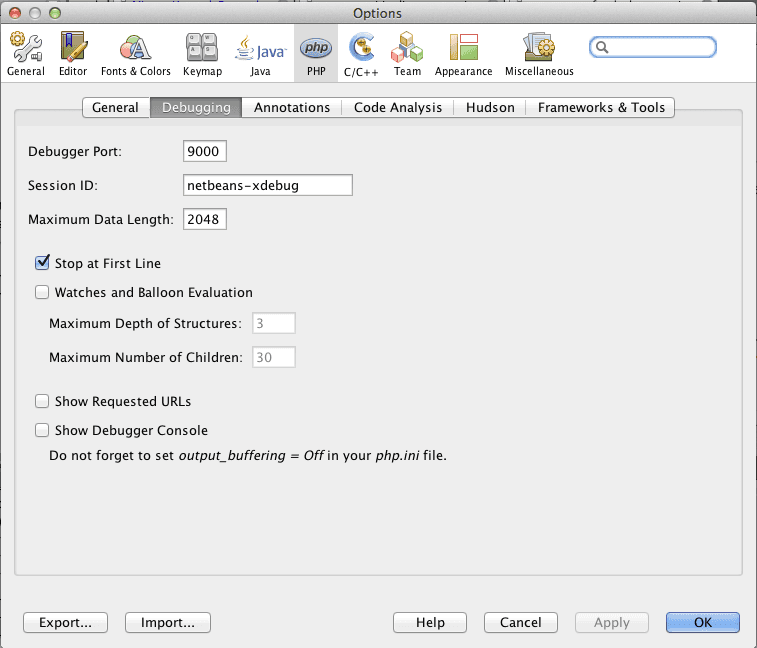This screenshot has width=757, height=648.
Task: Click the 'Session ID:' label
Action: [63, 185]
